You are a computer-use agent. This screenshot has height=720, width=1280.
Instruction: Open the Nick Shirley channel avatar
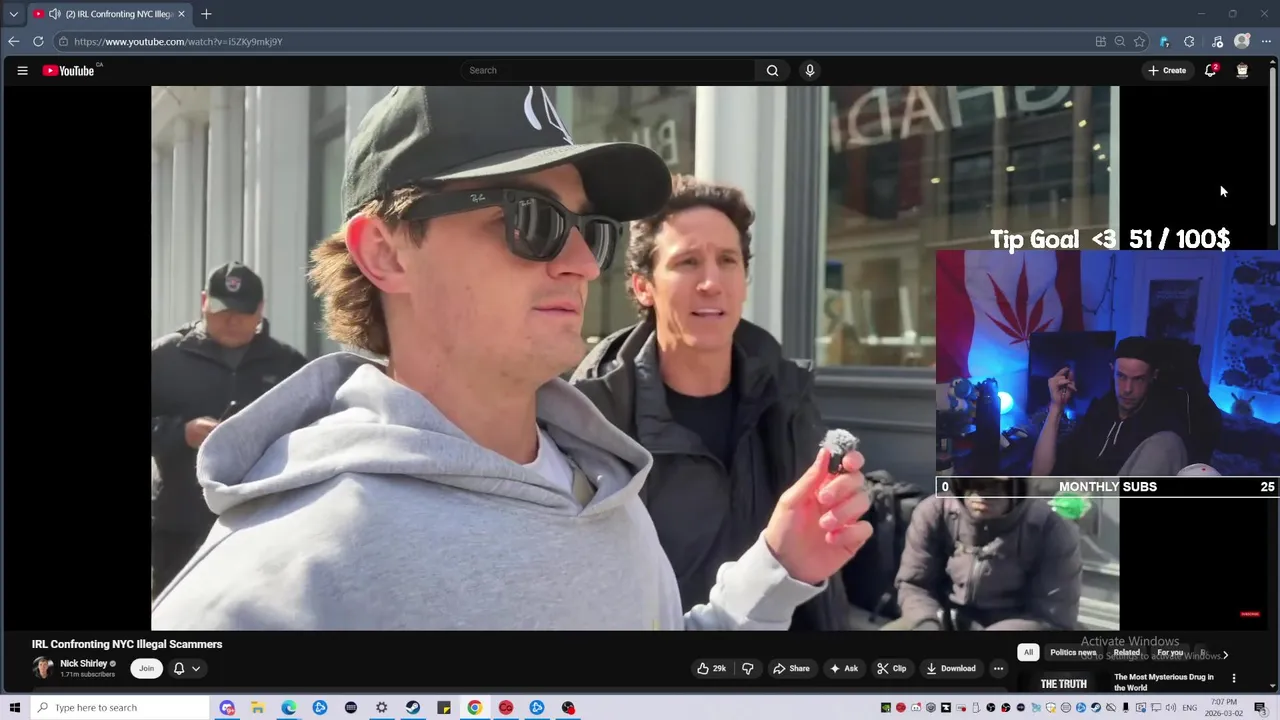(x=43, y=668)
